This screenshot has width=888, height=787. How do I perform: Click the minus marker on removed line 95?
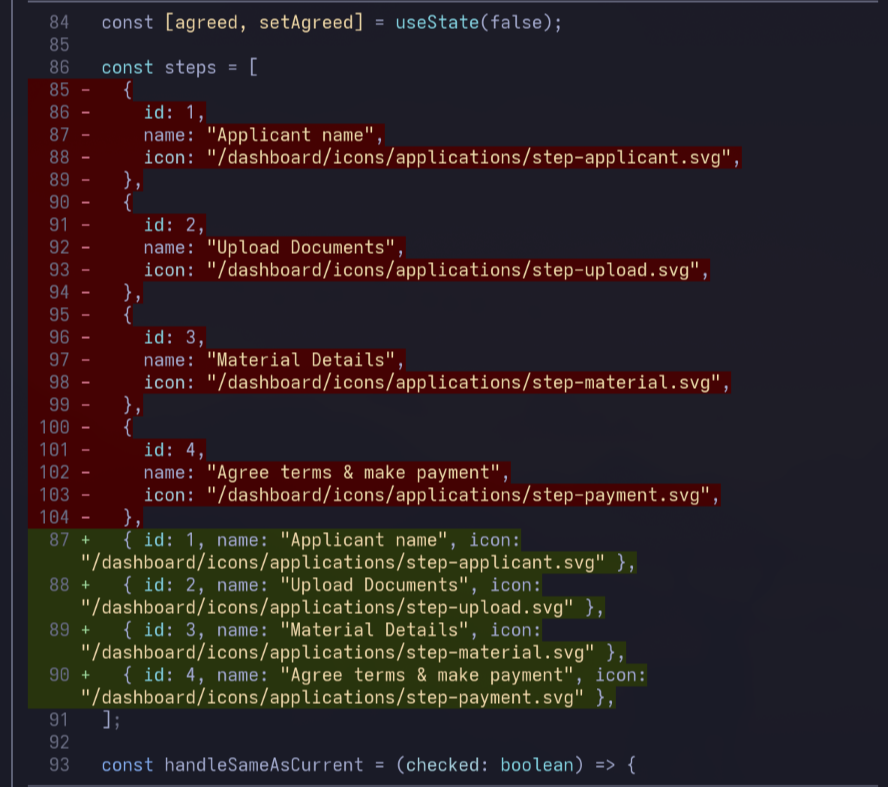(86, 315)
